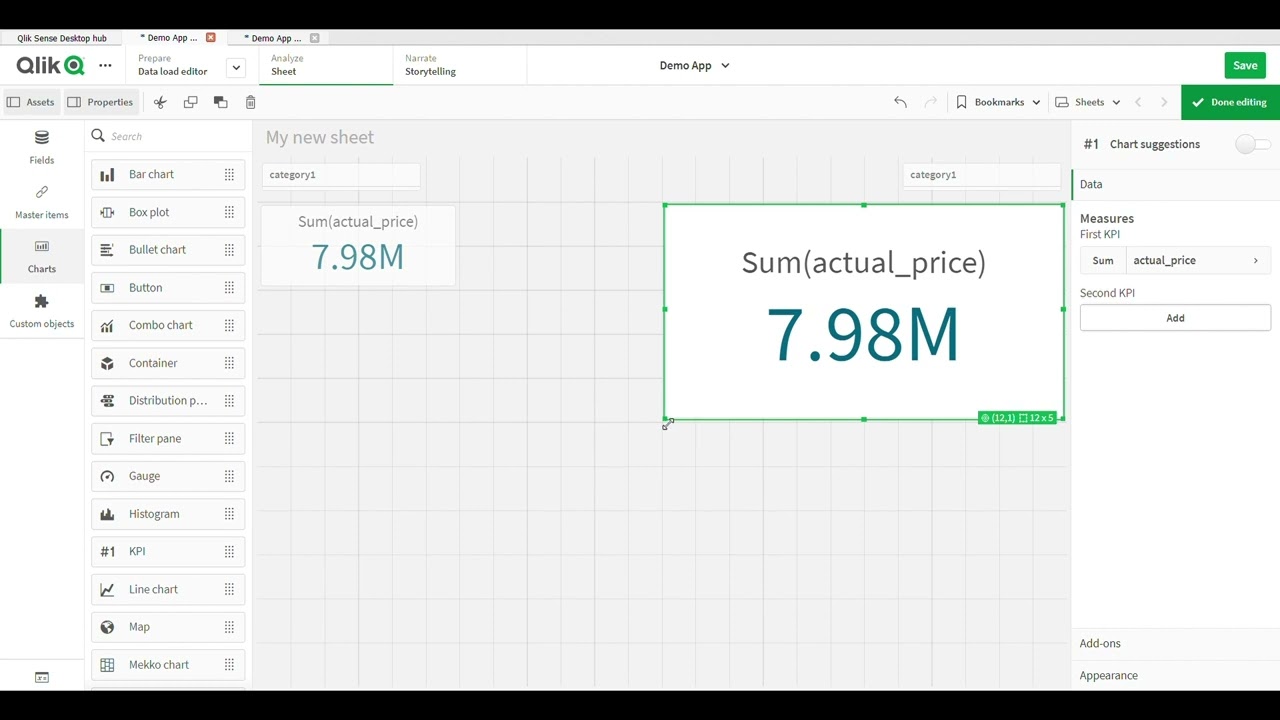This screenshot has height=720, width=1280.
Task: Open the Fields asset panel
Action: [x=41, y=146]
